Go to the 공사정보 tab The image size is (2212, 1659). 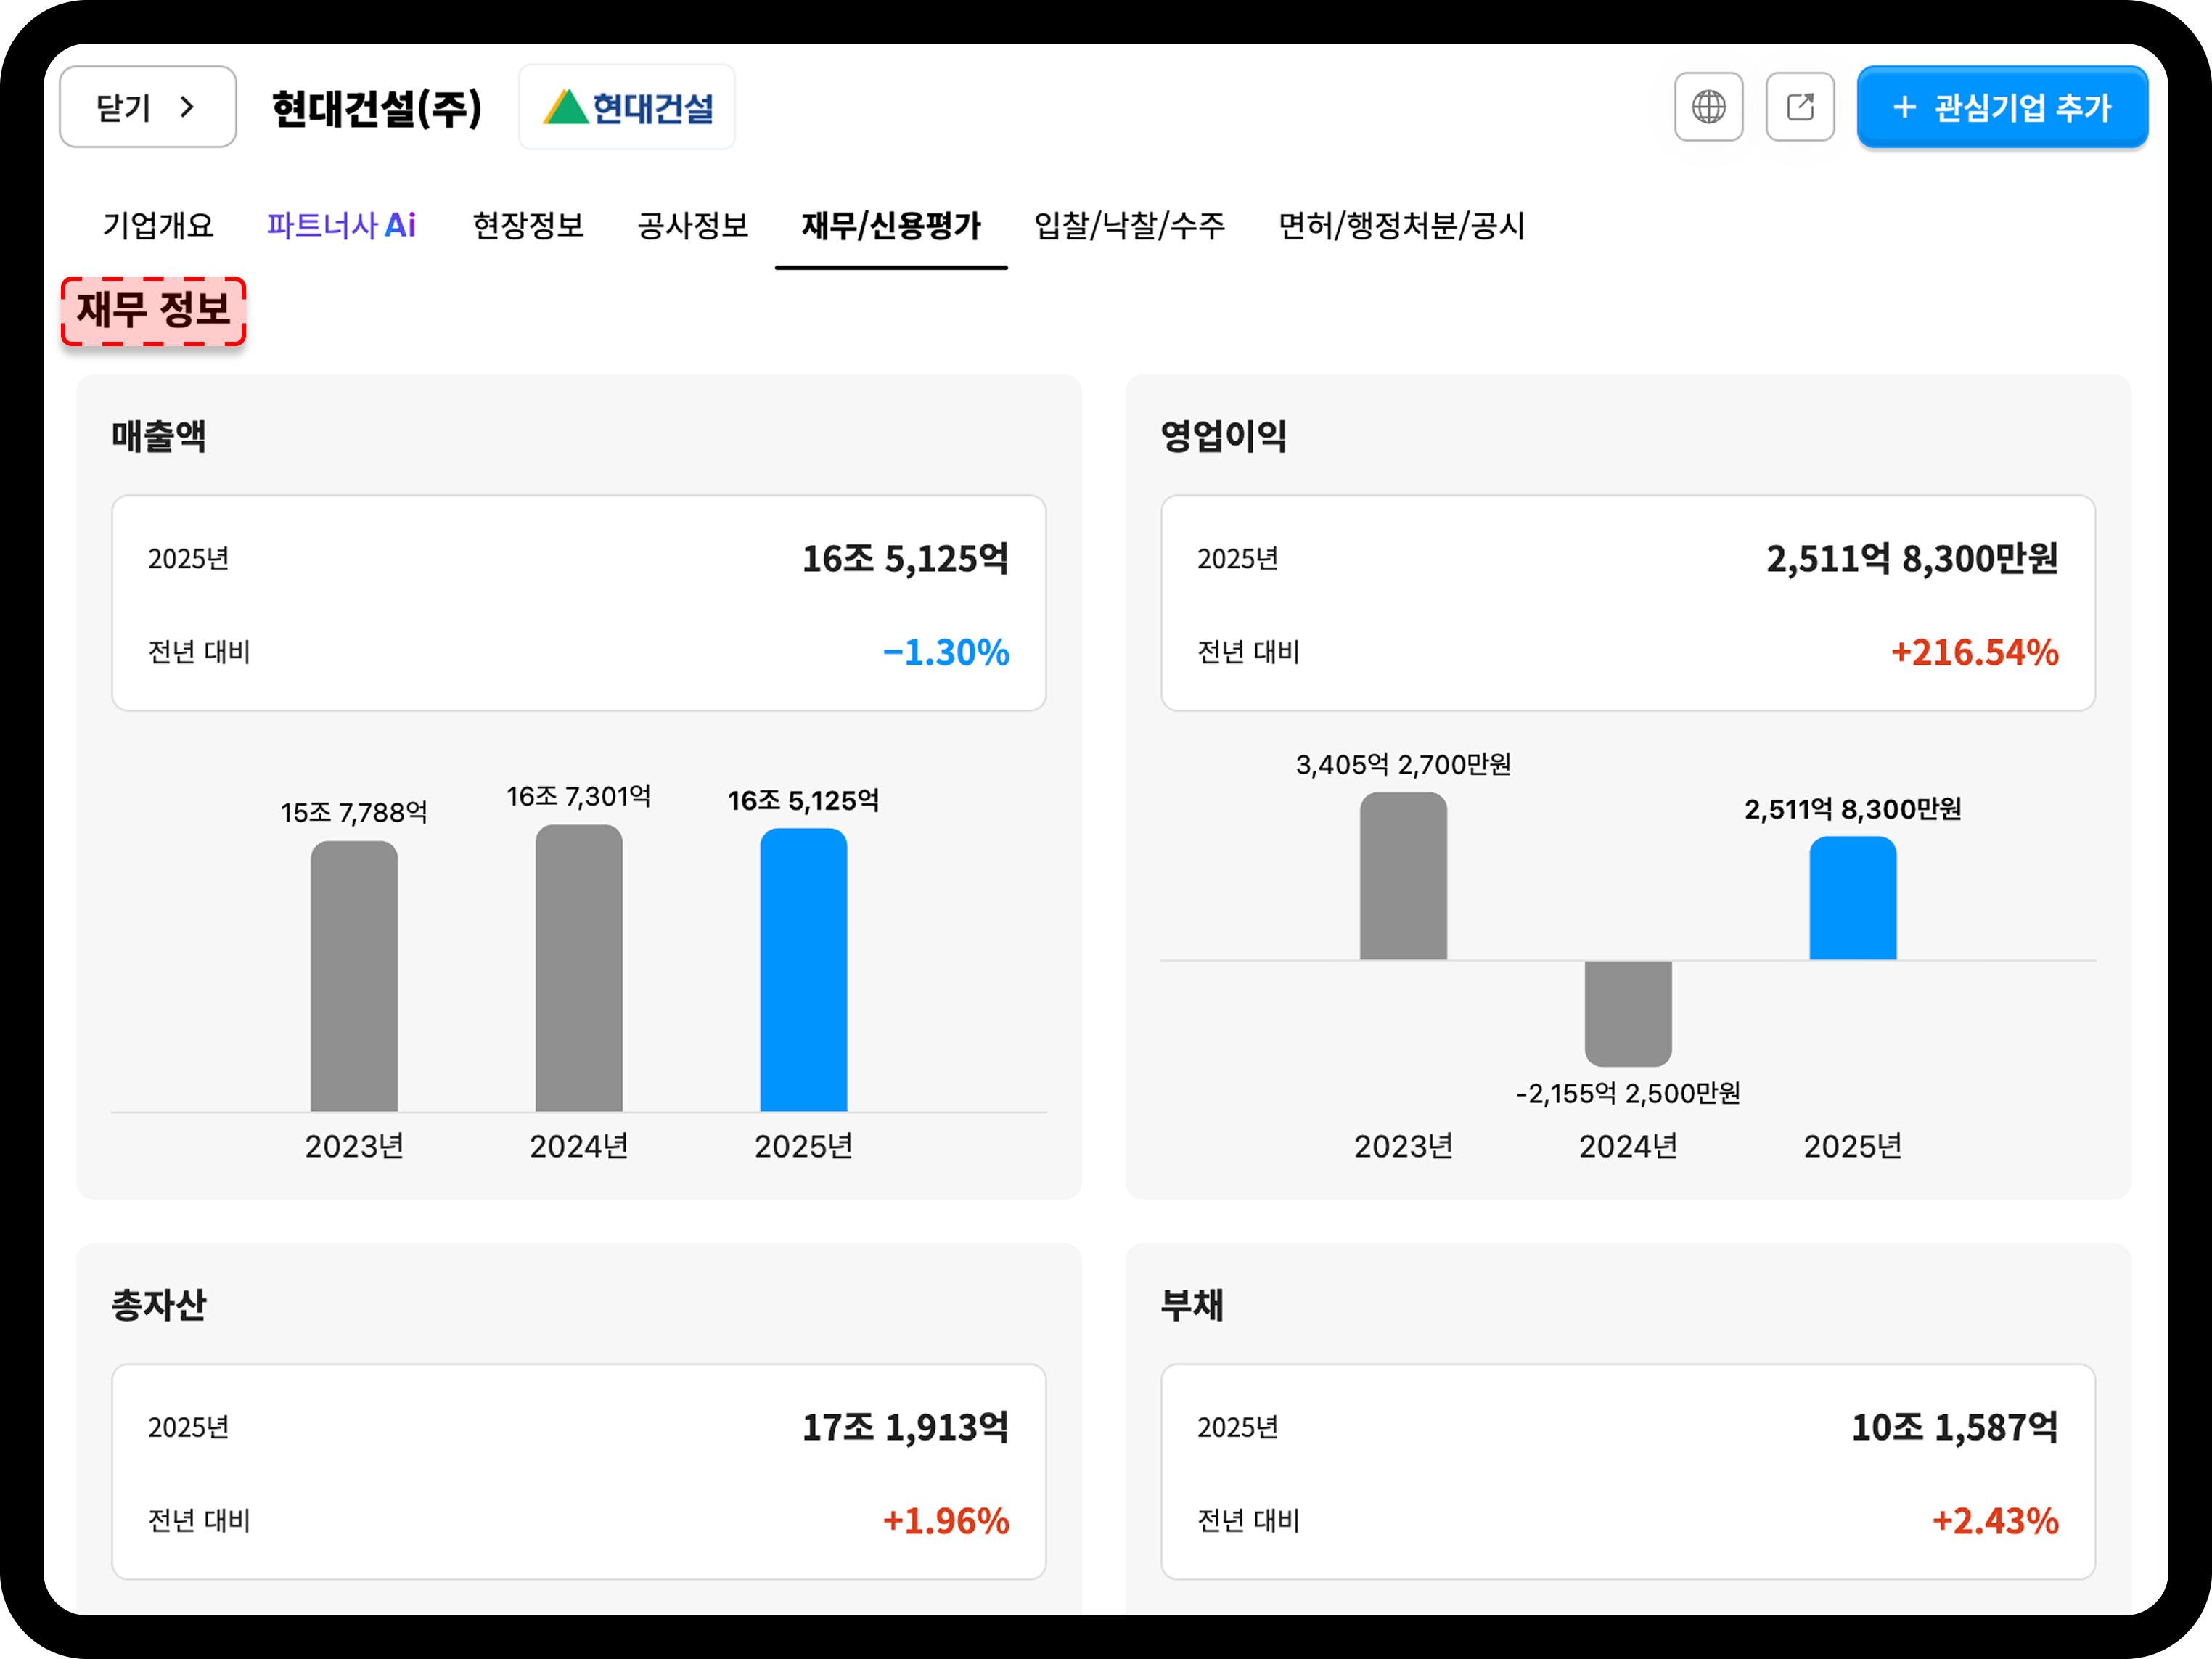(x=693, y=225)
